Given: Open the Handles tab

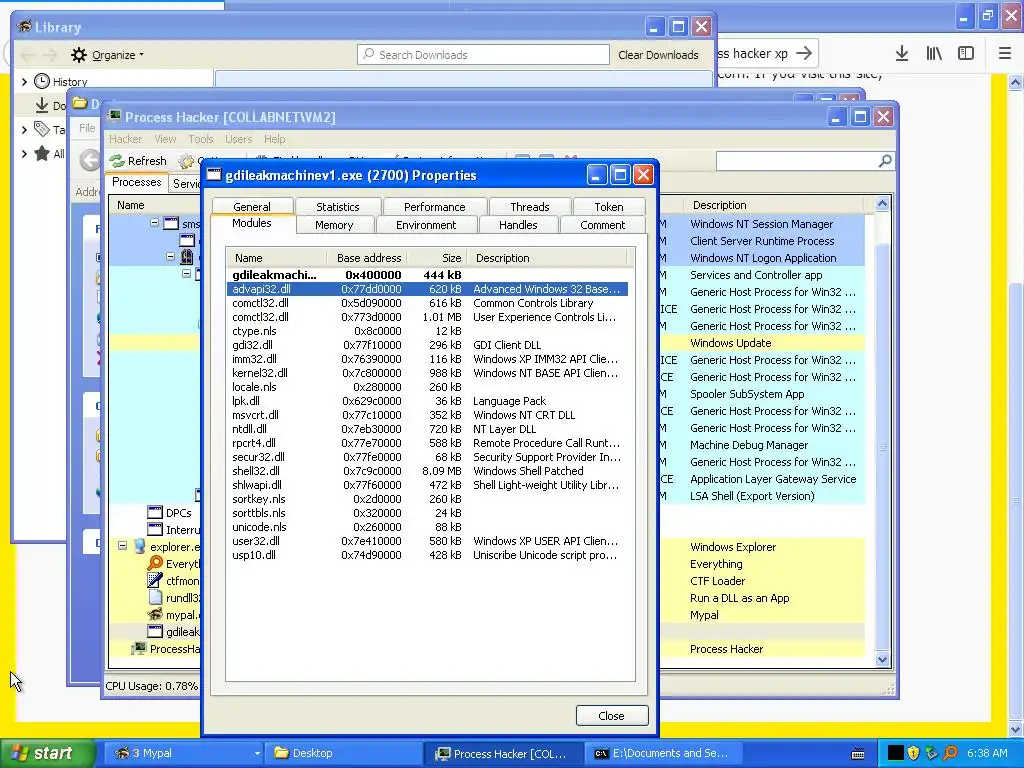Looking at the screenshot, I should 518,225.
